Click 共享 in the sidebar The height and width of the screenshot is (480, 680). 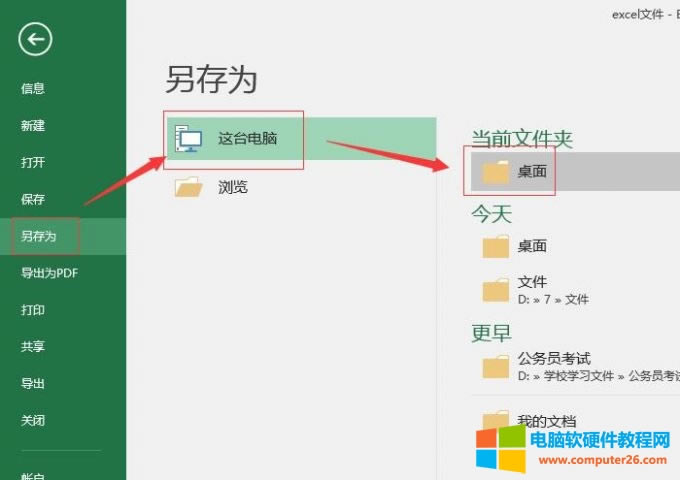click(33, 346)
